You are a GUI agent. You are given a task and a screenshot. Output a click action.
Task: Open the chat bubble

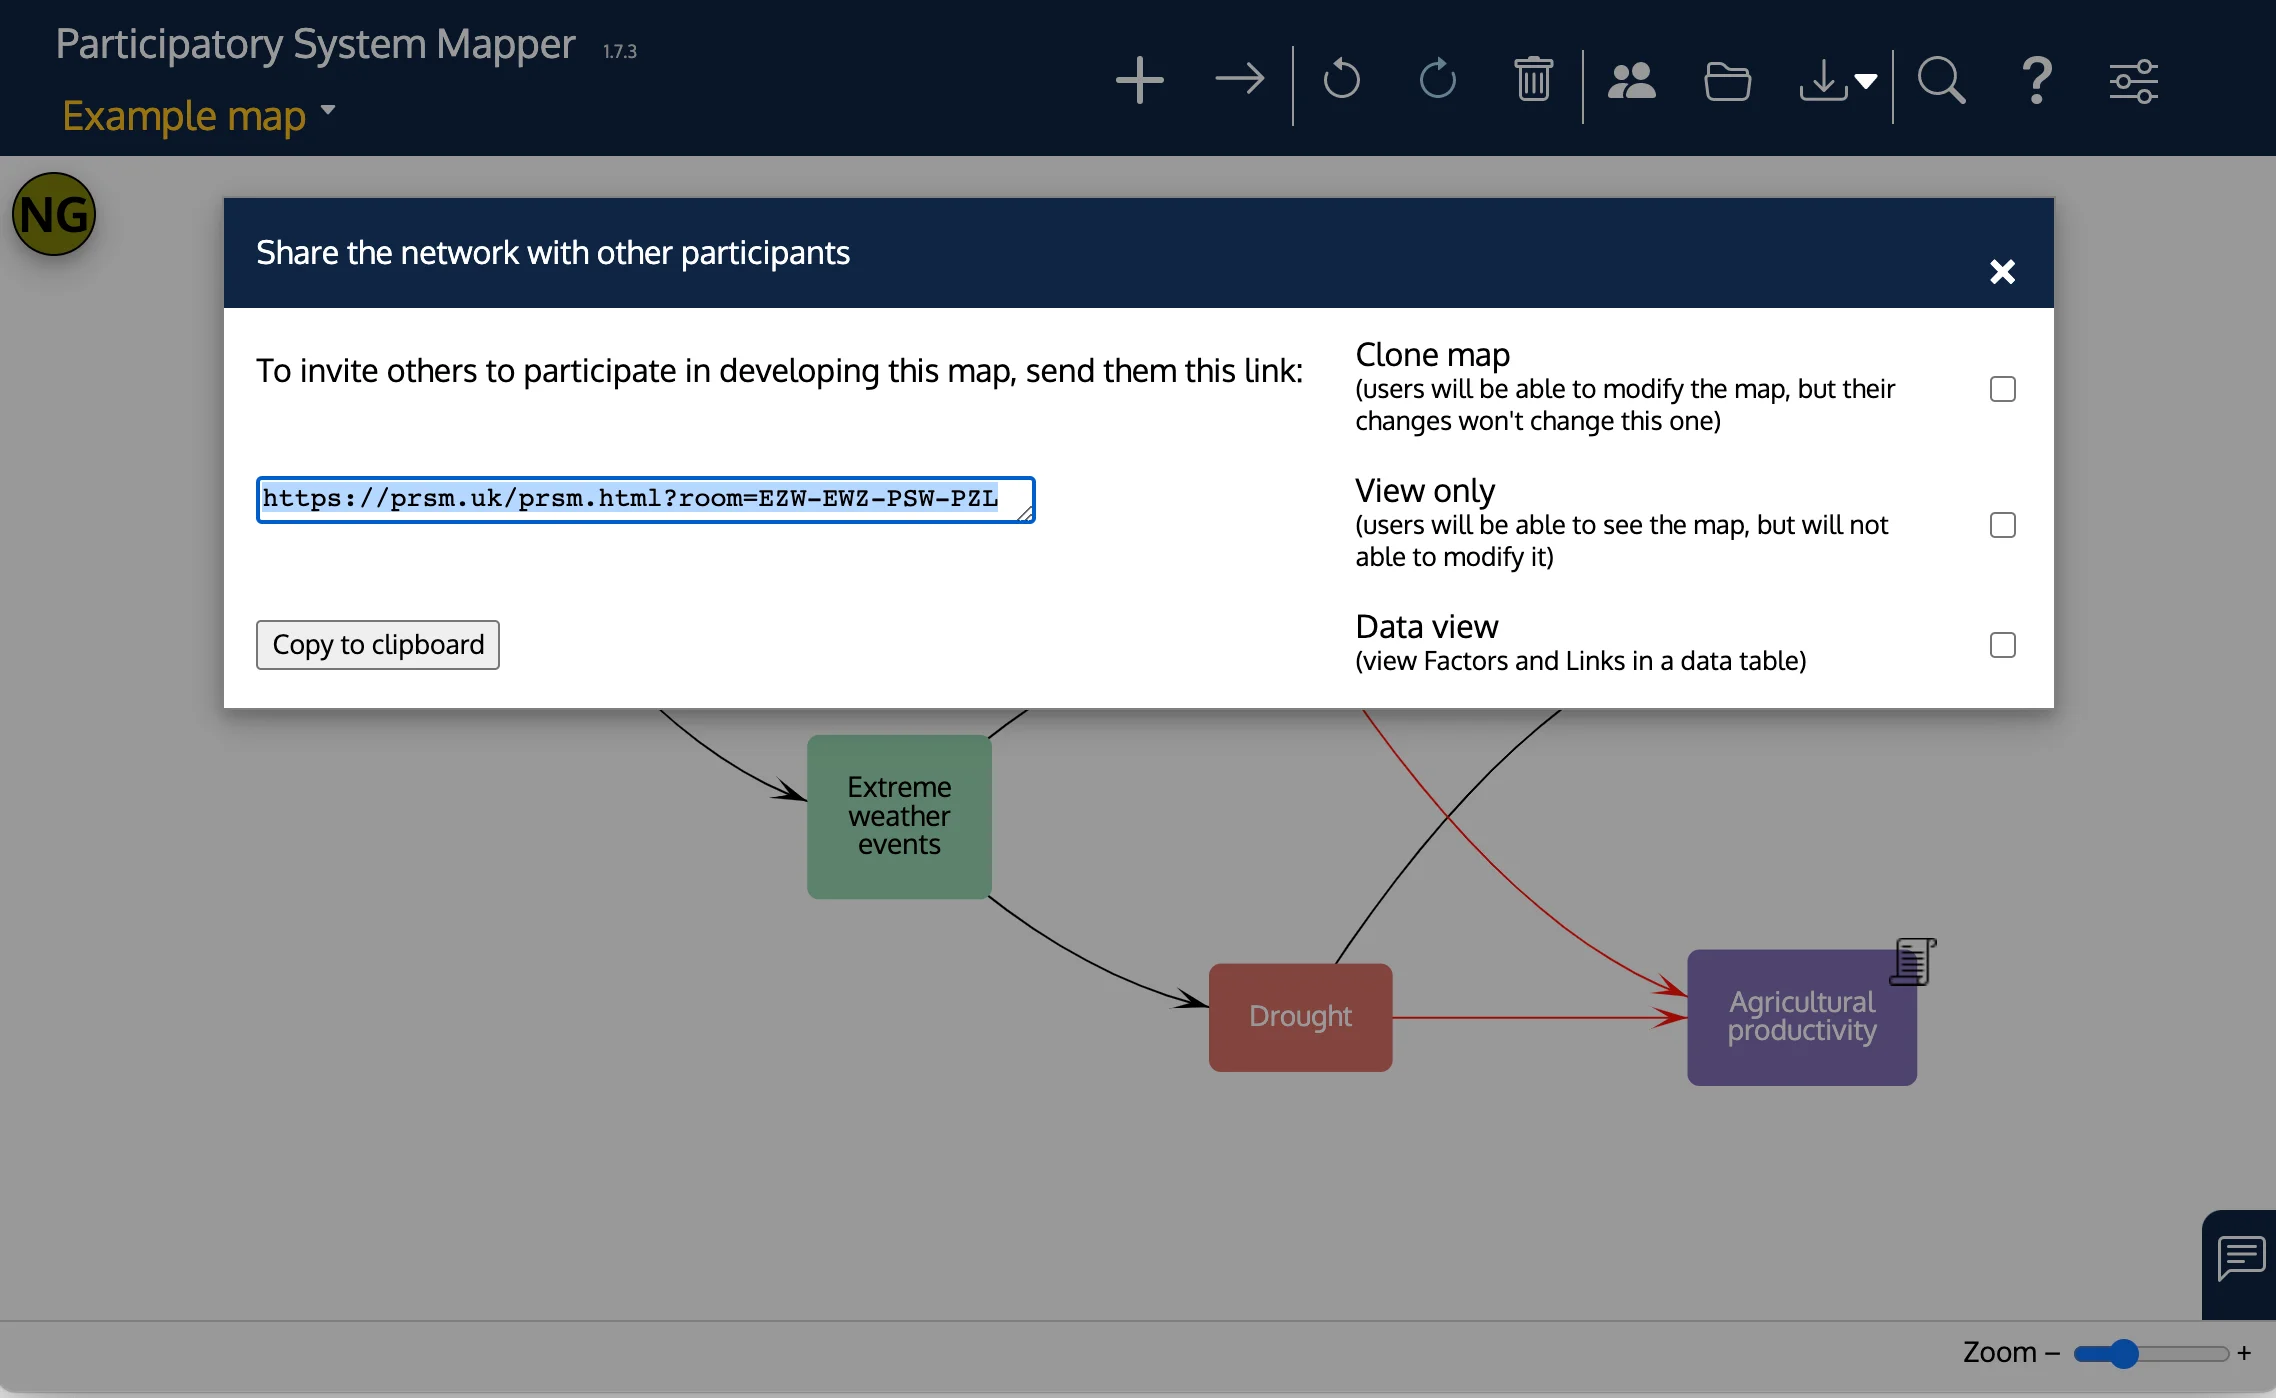point(2239,1257)
